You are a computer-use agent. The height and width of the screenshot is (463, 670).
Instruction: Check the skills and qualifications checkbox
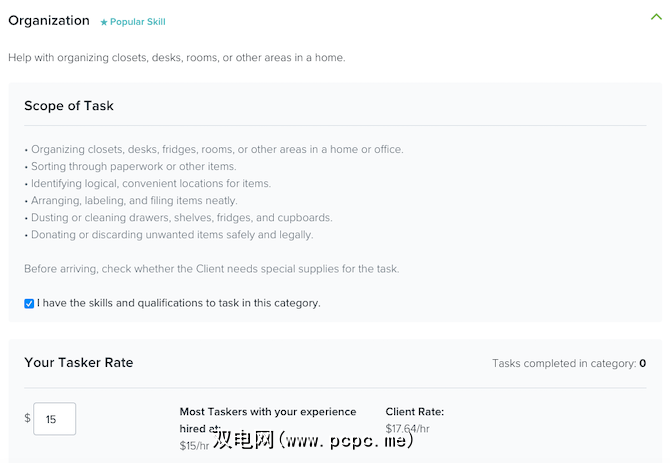(x=29, y=303)
